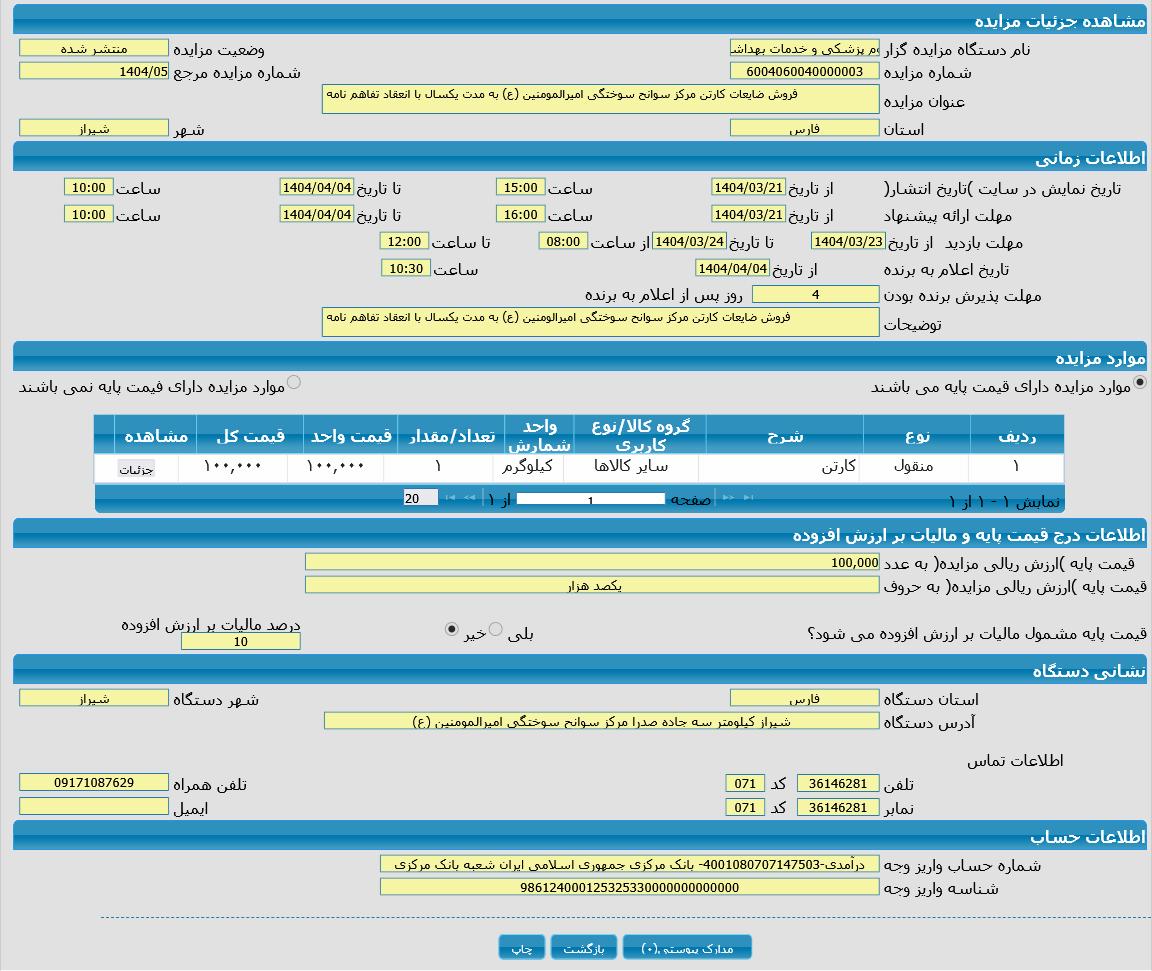This screenshot has width=1152, height=971.
Task: Click the ایمیل email input field
Action: point(93,806)
